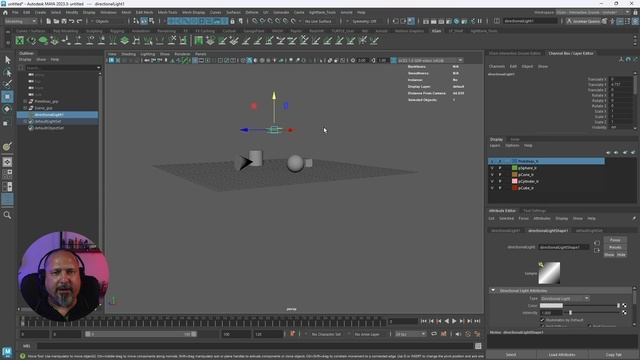Click the Go to end playback button

point(477,321)
